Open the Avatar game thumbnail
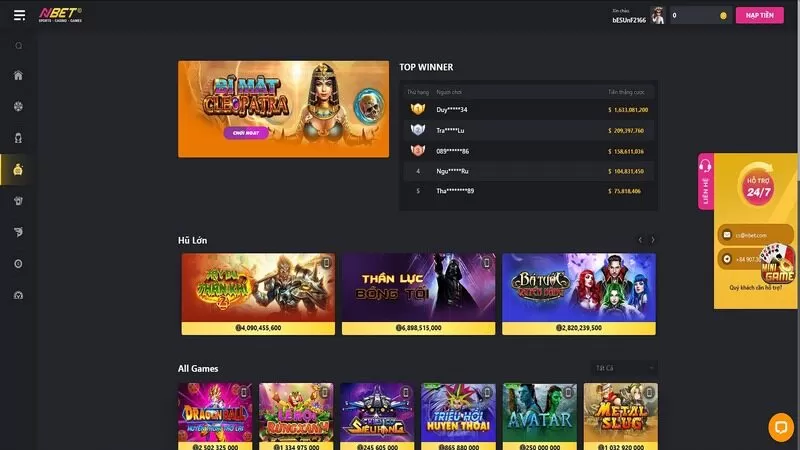The image size is (800, 450). pos(539,416)
